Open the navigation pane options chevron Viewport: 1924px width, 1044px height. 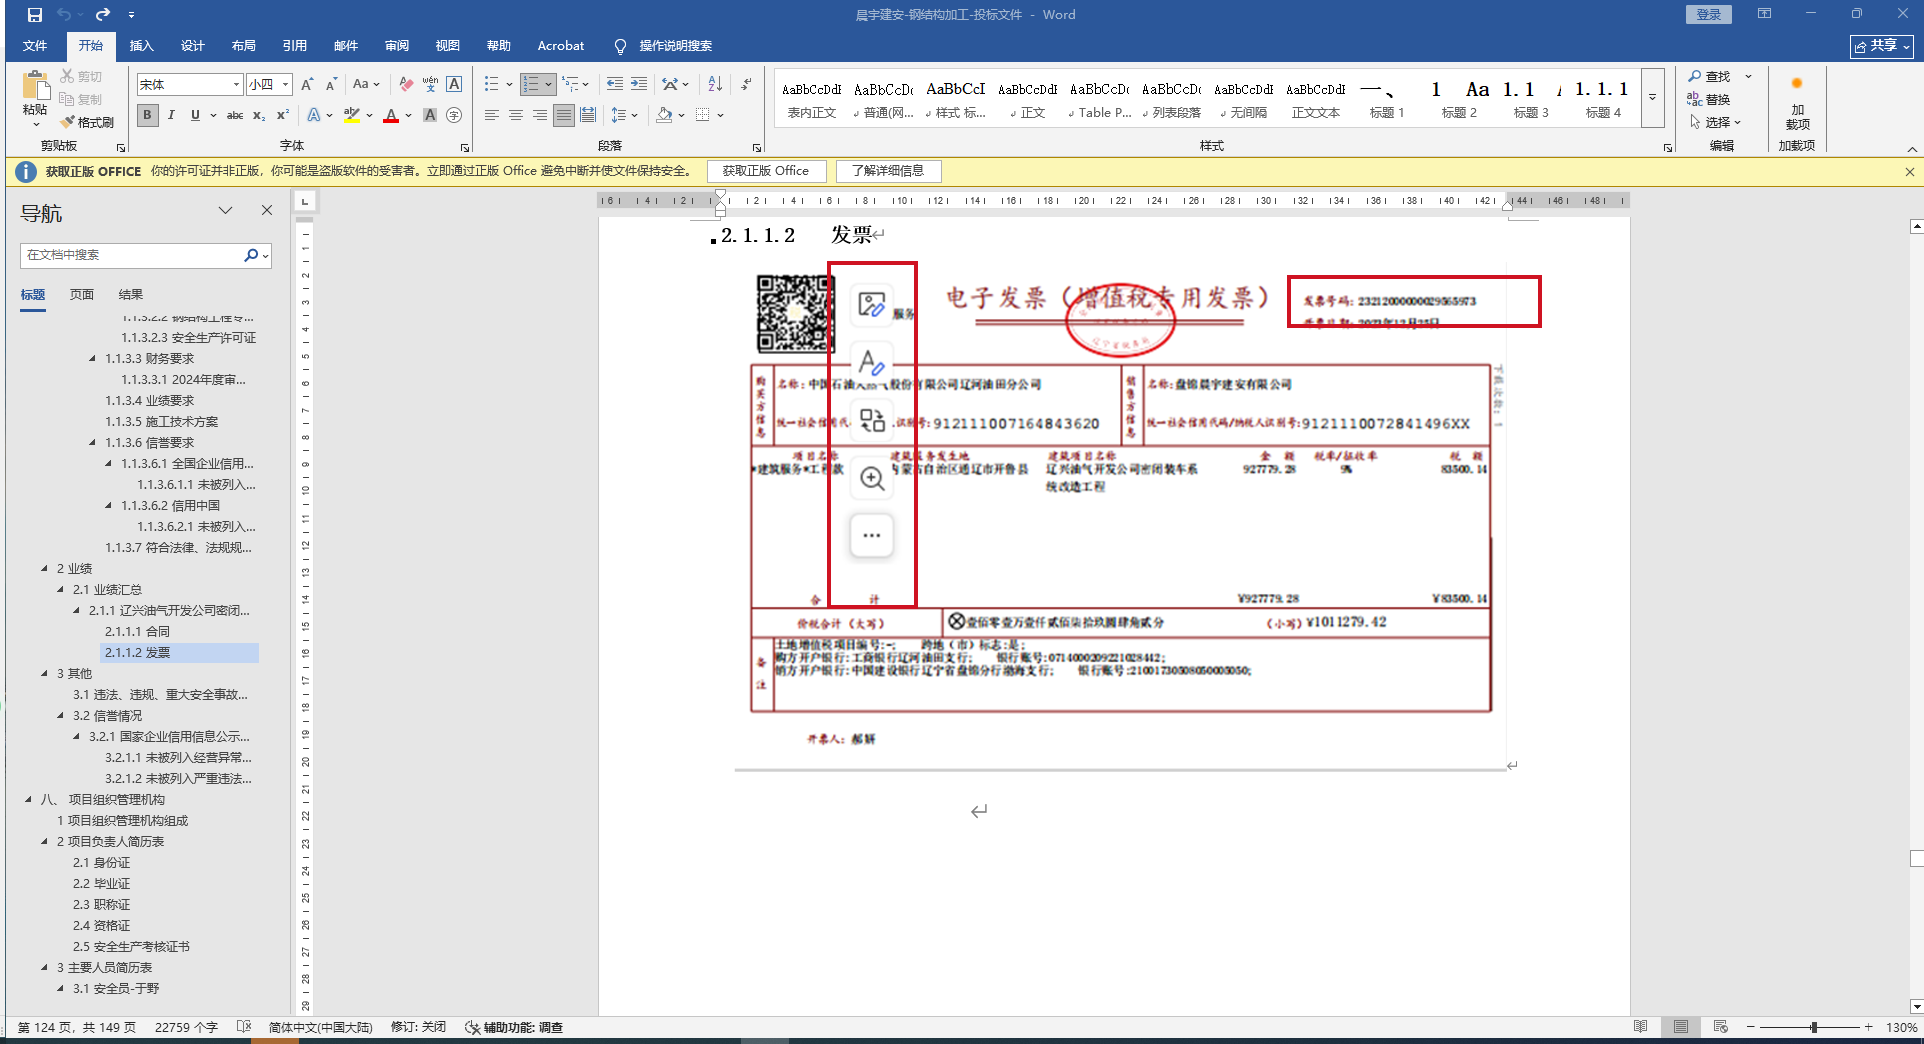point(225,211)
